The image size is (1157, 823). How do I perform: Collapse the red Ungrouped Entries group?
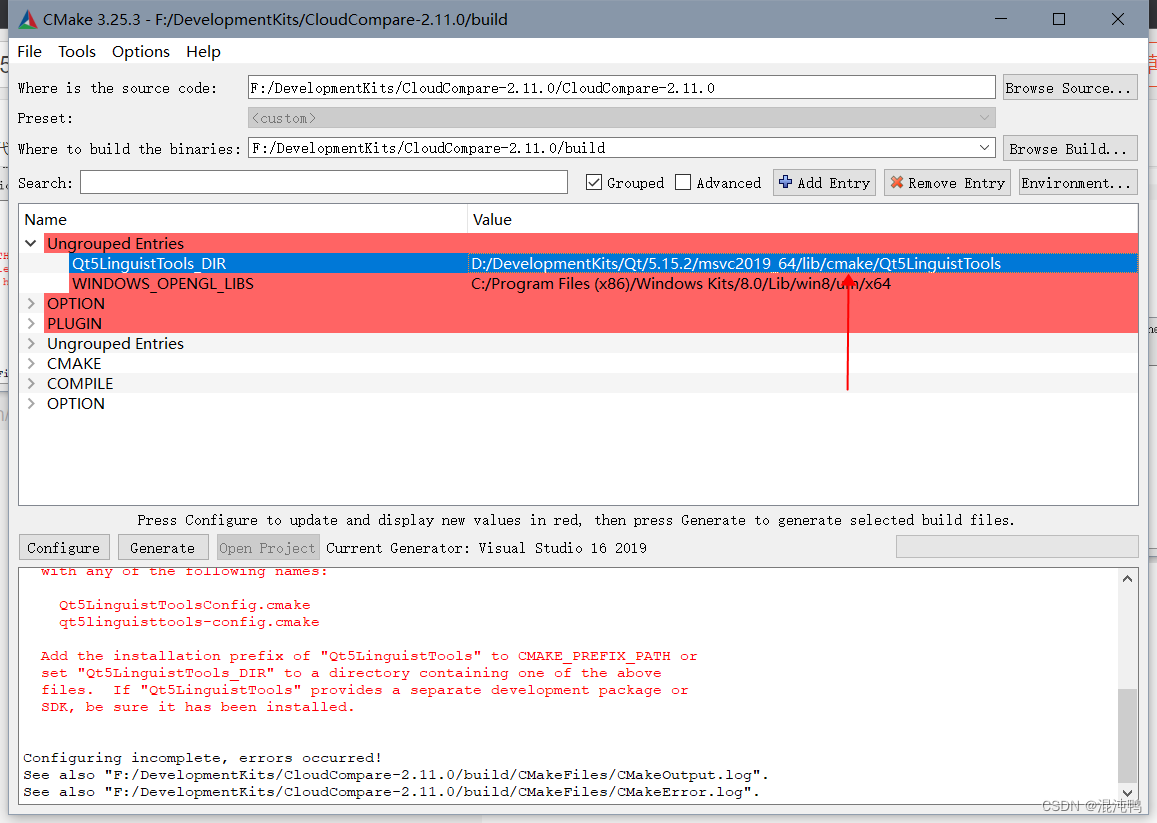tap(31, 243)
